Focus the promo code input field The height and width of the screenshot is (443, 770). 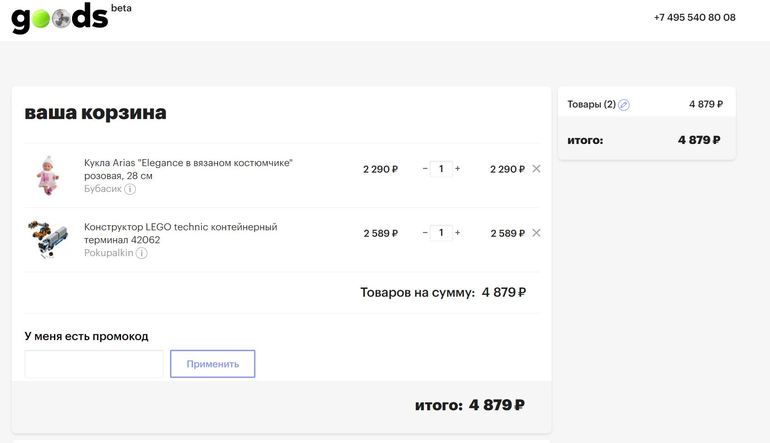(x=94, y=364)
